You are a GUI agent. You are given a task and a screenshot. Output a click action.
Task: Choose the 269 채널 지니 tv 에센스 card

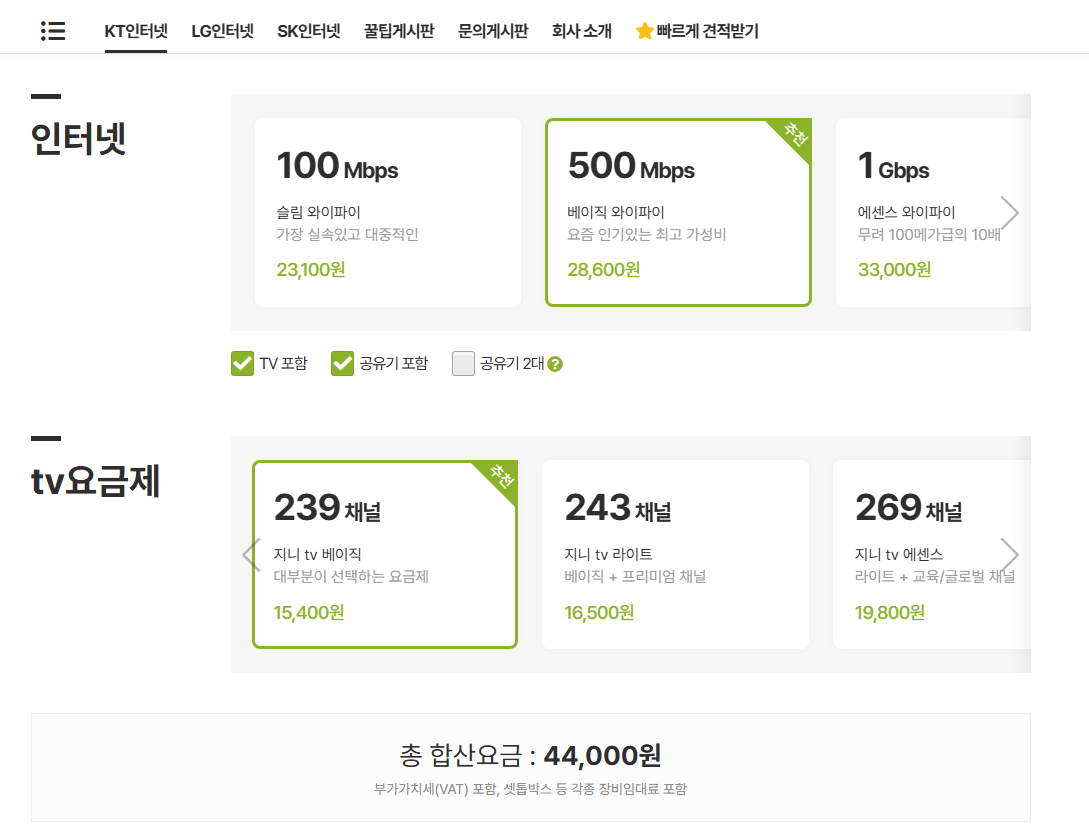tap(931, 554)
